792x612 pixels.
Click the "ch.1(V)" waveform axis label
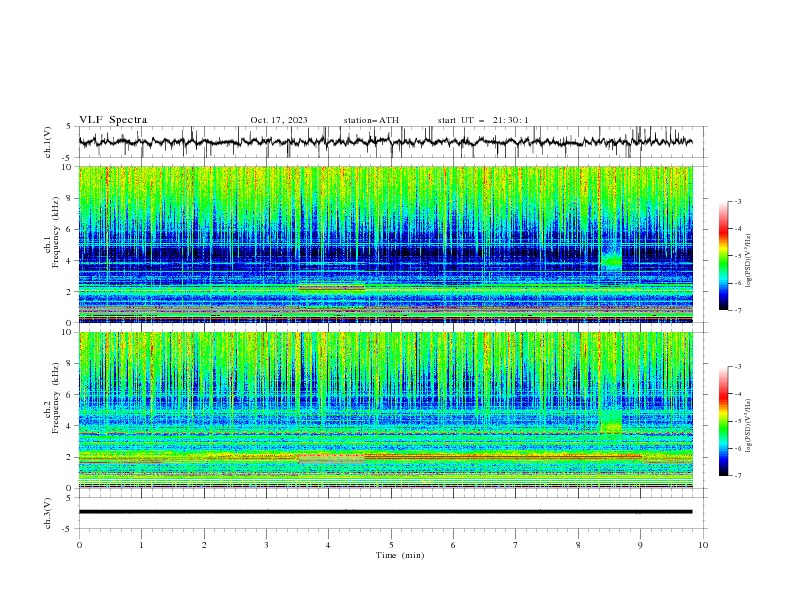[x=48, y=142]
